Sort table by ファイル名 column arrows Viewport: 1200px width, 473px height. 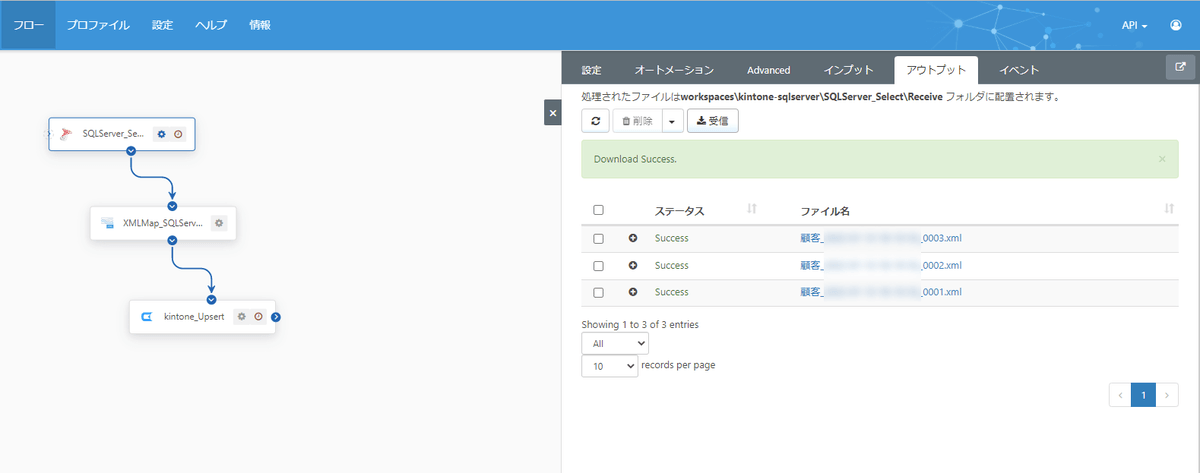1169,209
